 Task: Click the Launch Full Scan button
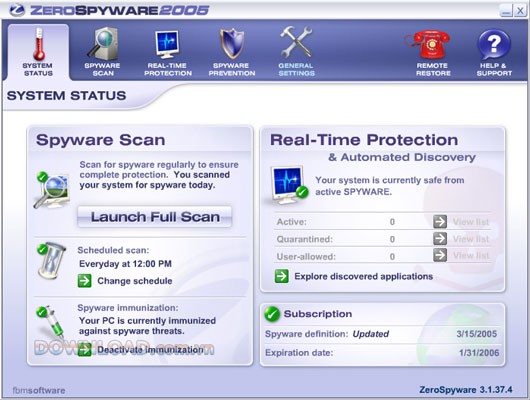point(155,217)
